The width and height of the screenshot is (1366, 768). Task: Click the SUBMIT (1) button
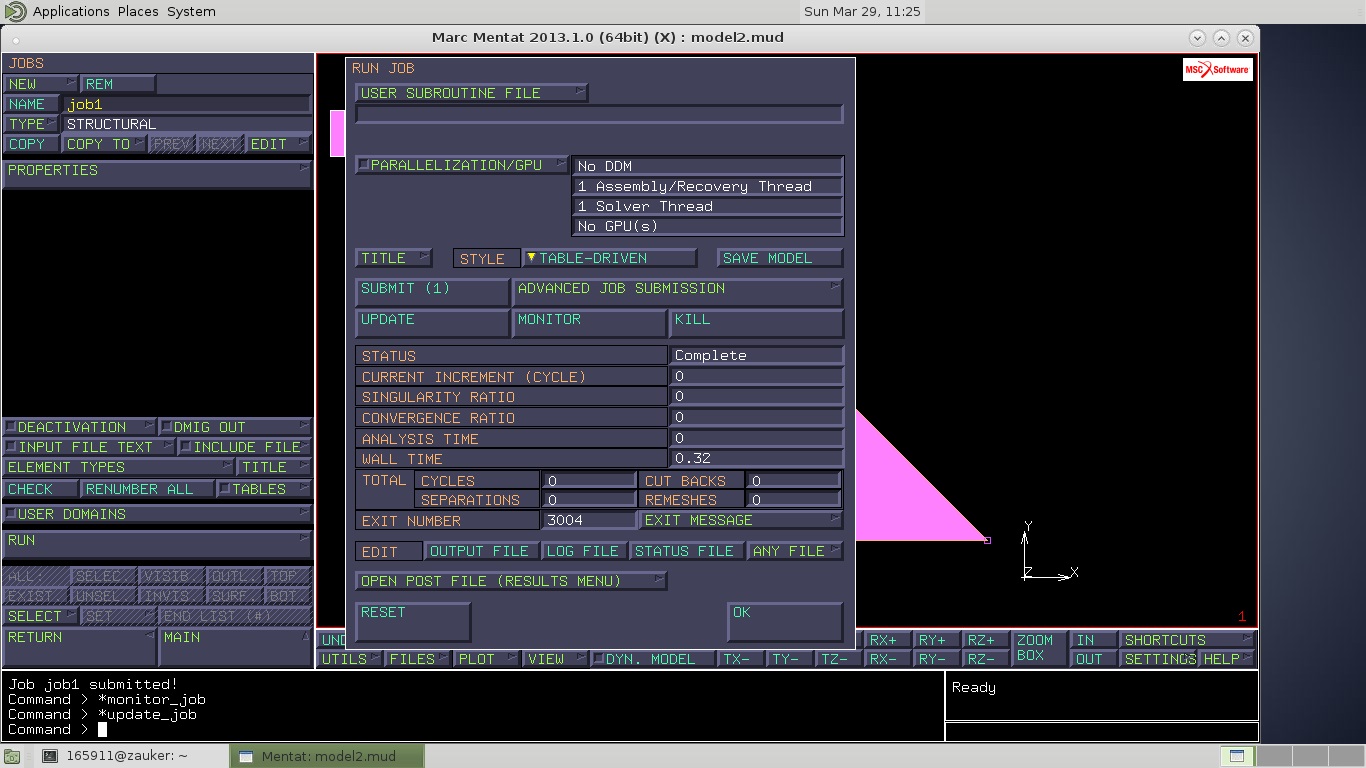[432, 292]
